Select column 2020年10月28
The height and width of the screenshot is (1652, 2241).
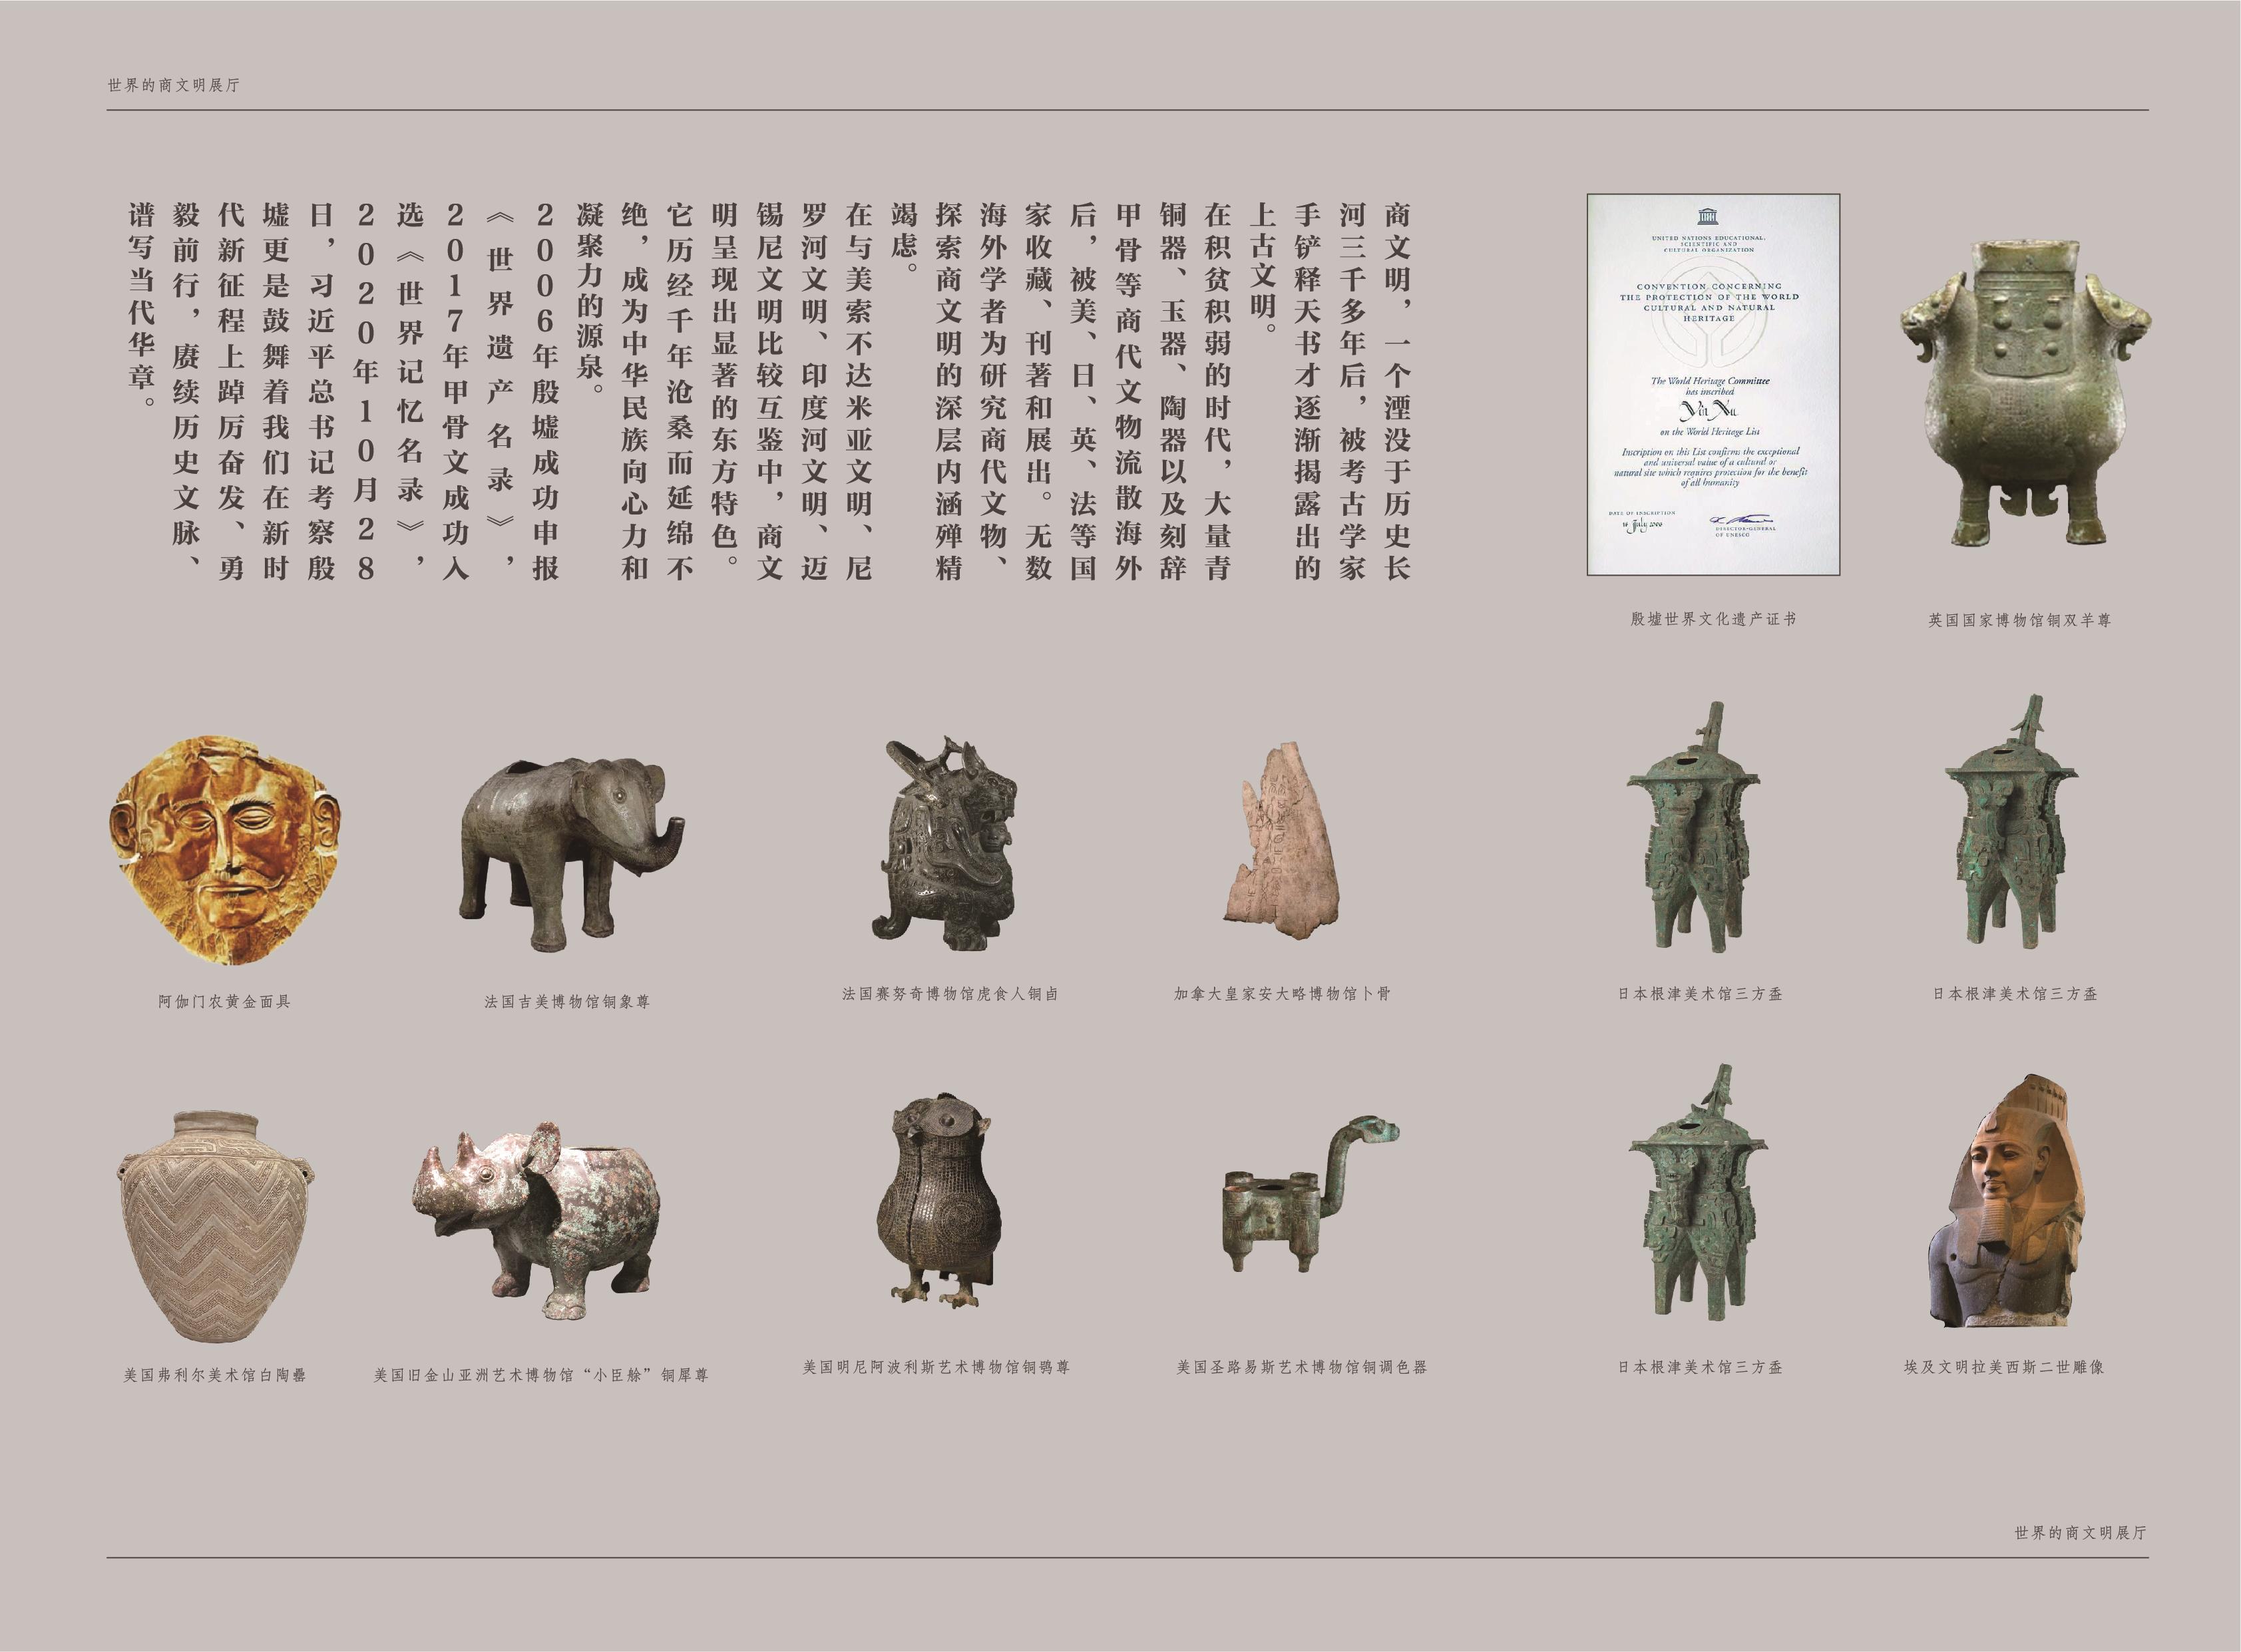(365, 390)
